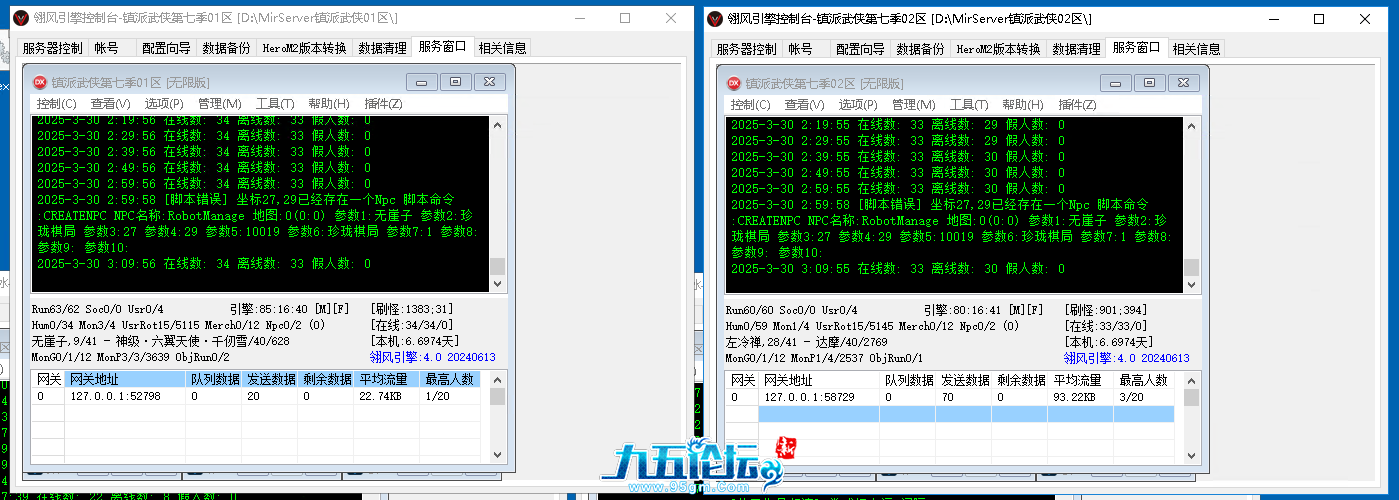Click the DX icon of 镇派武侠第七季01区 window
The image size is (1399, 500).
pyautogui.click(x=41, y=82)
